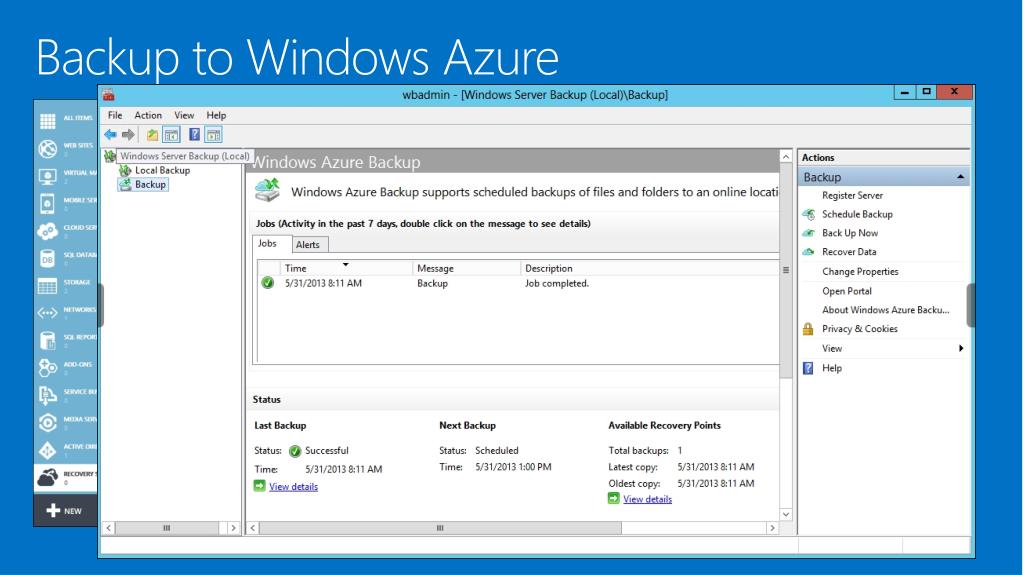Open View details under Last Backup

pyautogui.click(x=293, y=487)
